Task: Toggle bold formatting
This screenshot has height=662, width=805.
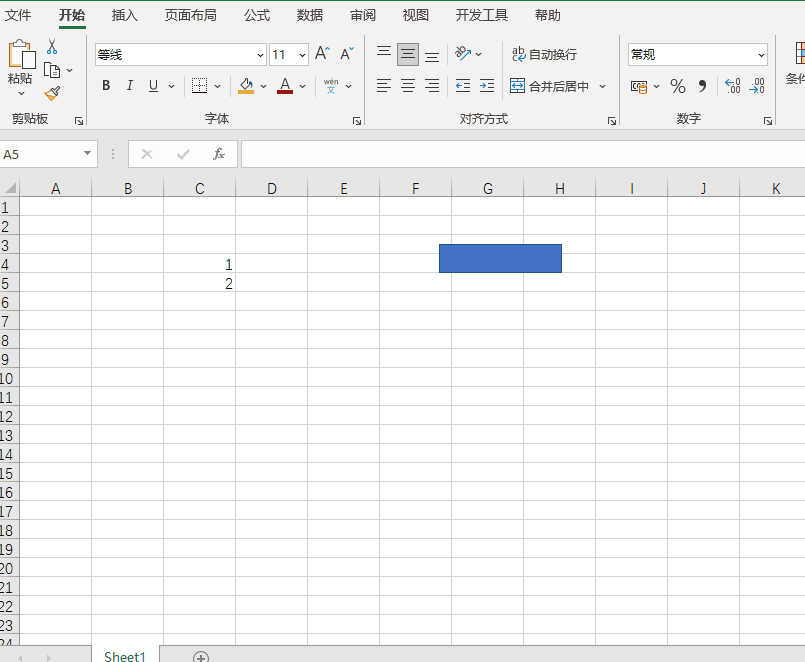Action: tap(106, 86)
